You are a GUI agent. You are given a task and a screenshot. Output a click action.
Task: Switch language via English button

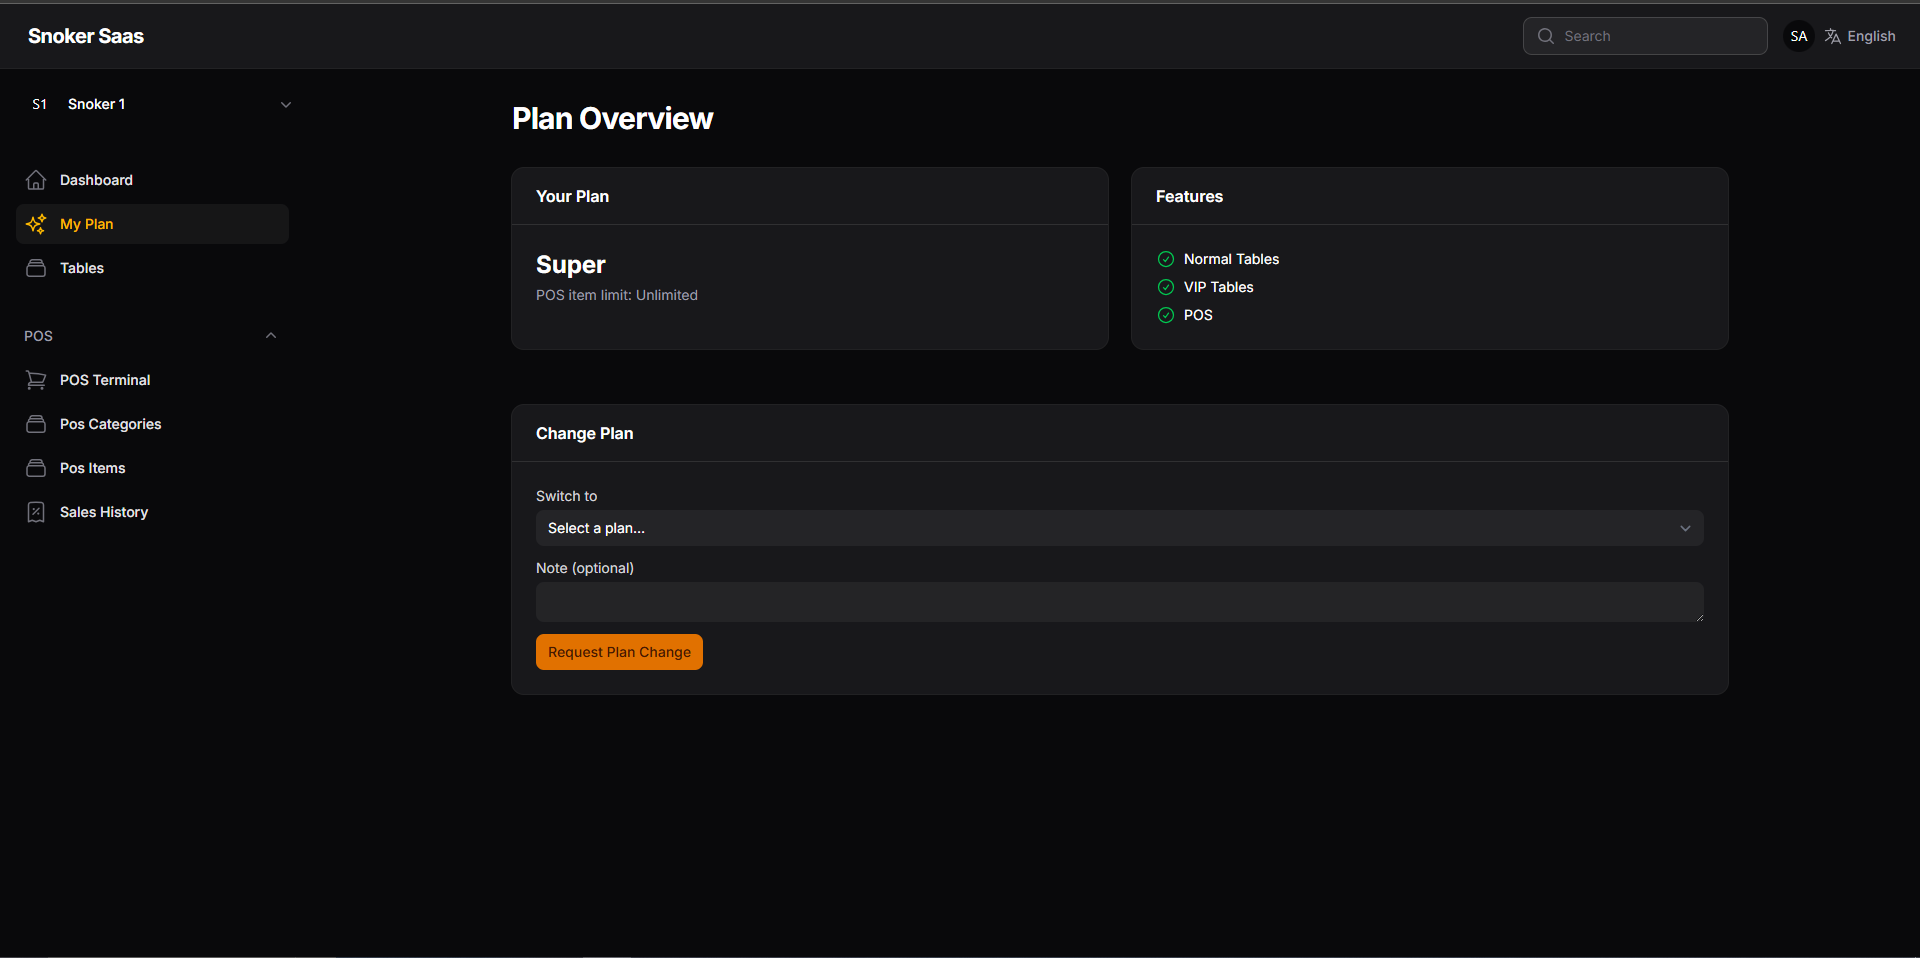[1860, 36]
